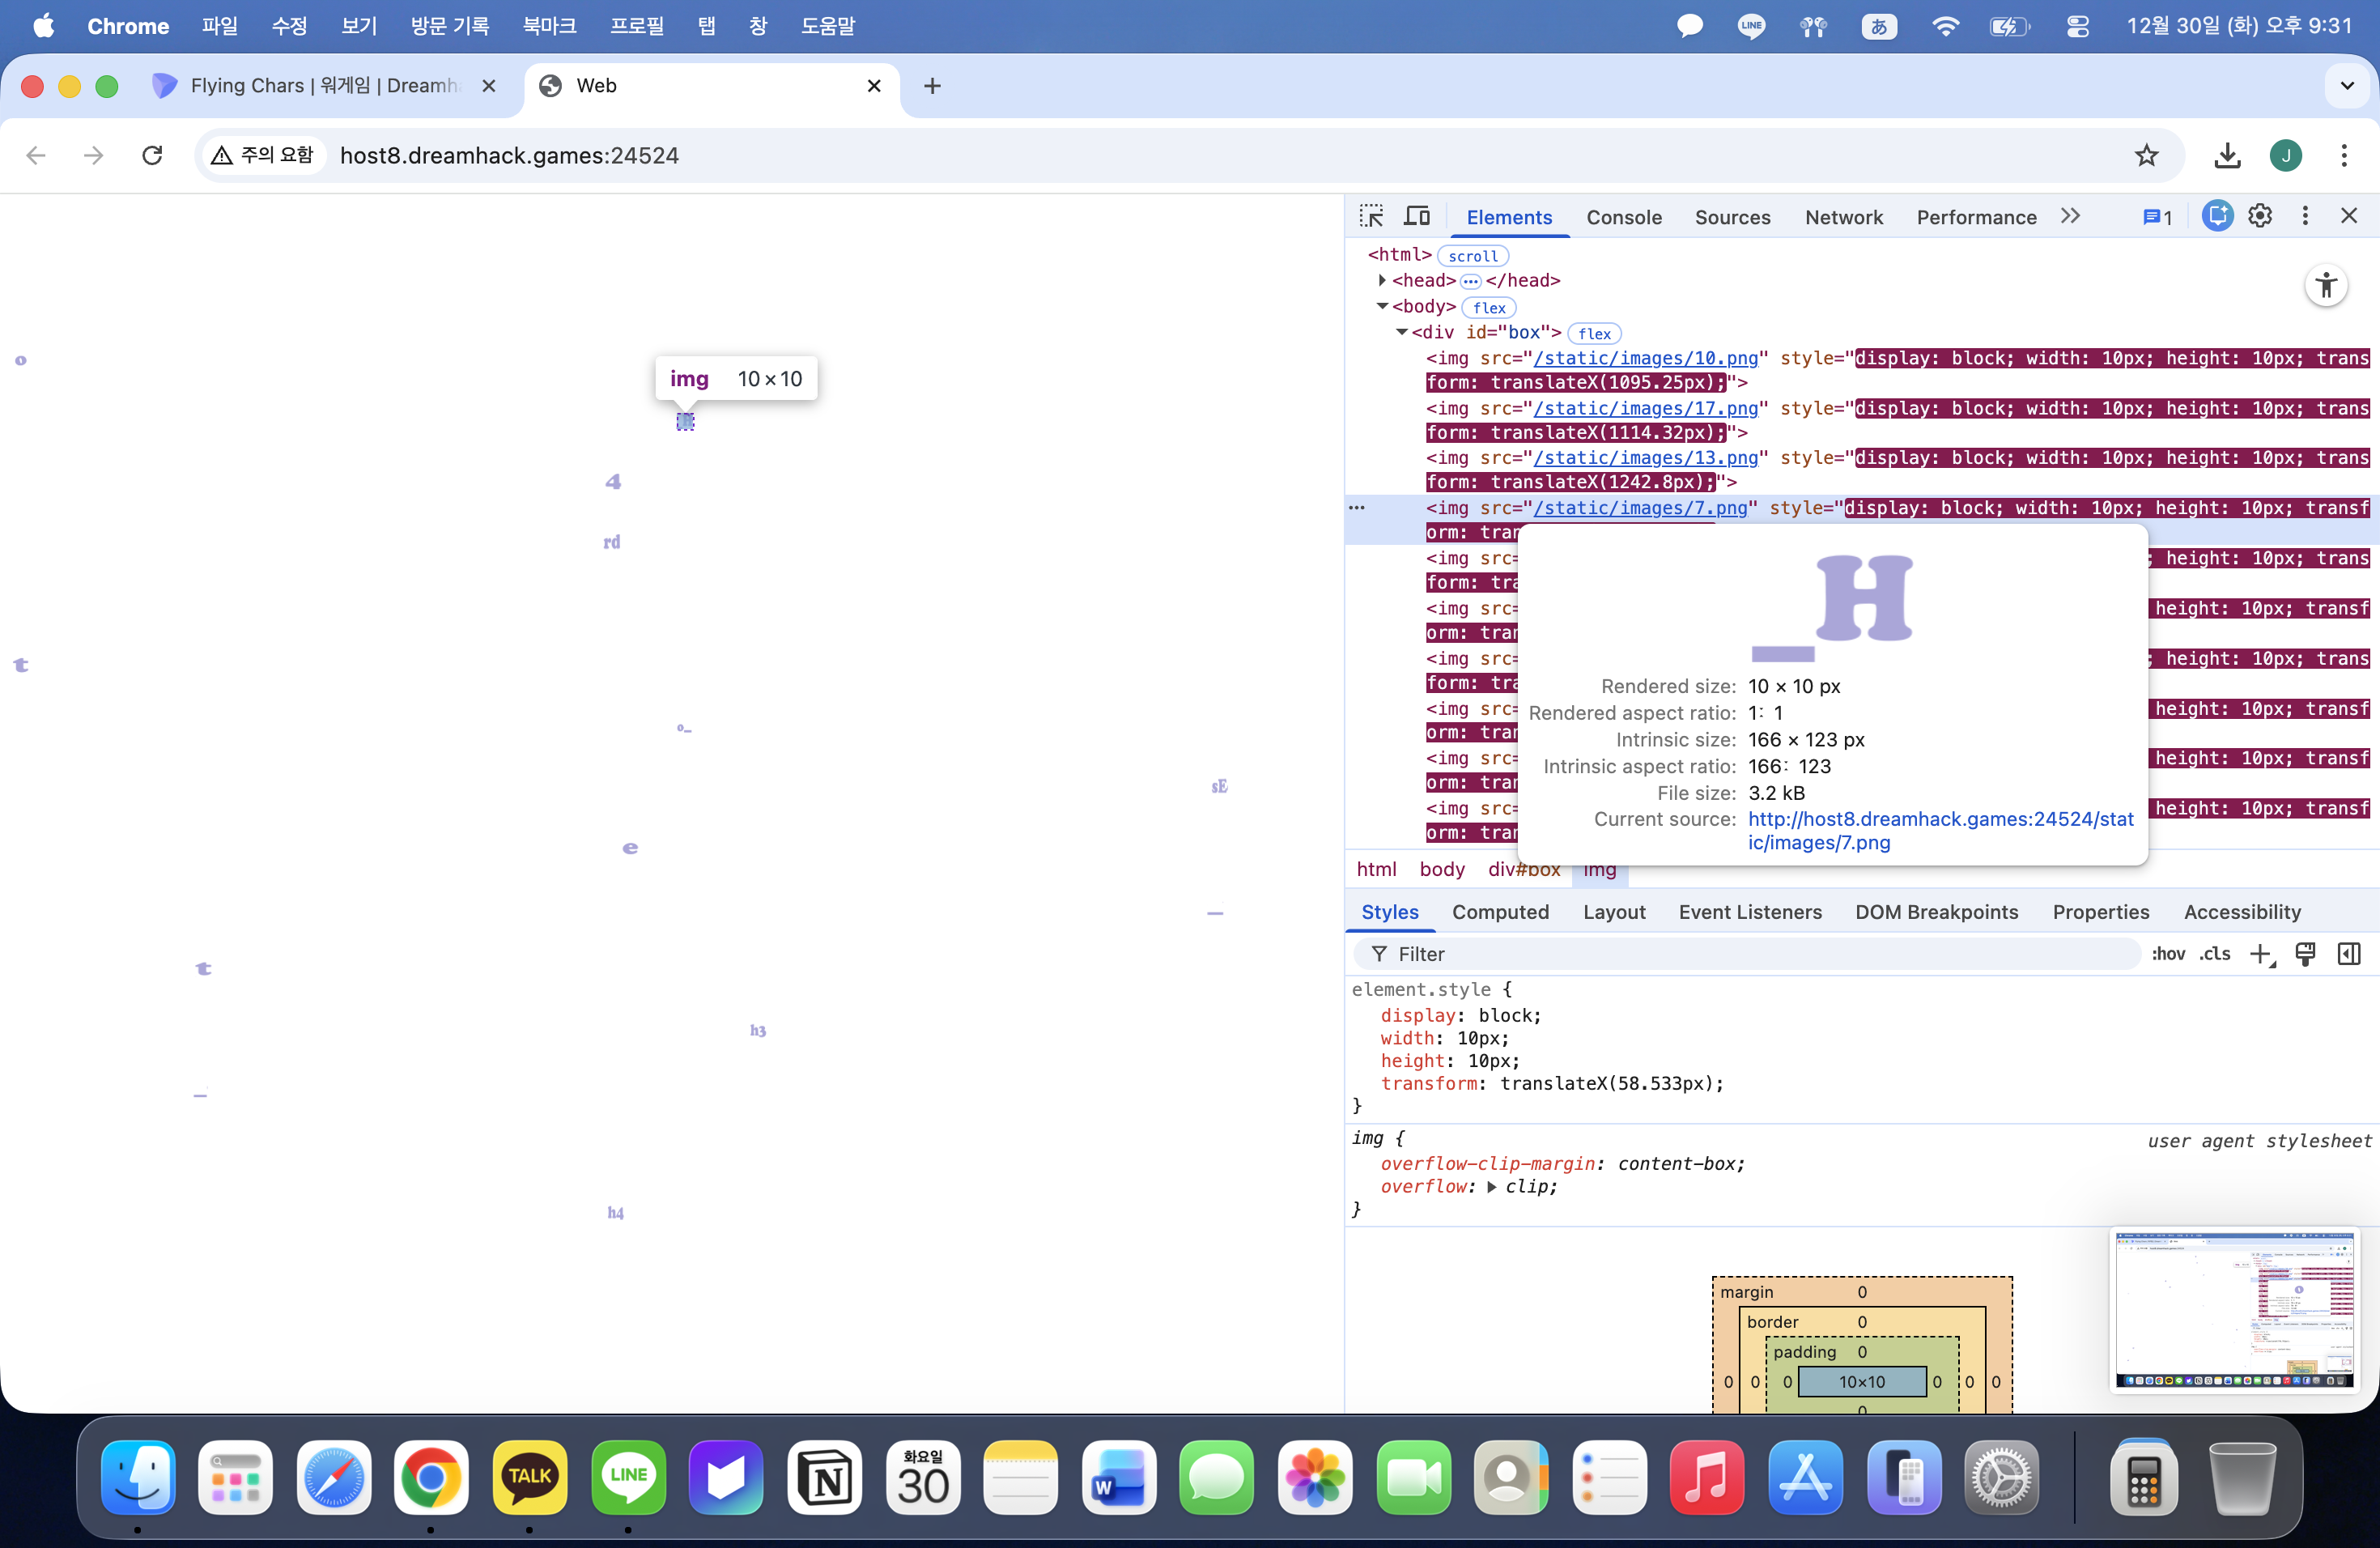
Task: Expand the head element node
Action: pyautogui.click(x=1382, y=281)
